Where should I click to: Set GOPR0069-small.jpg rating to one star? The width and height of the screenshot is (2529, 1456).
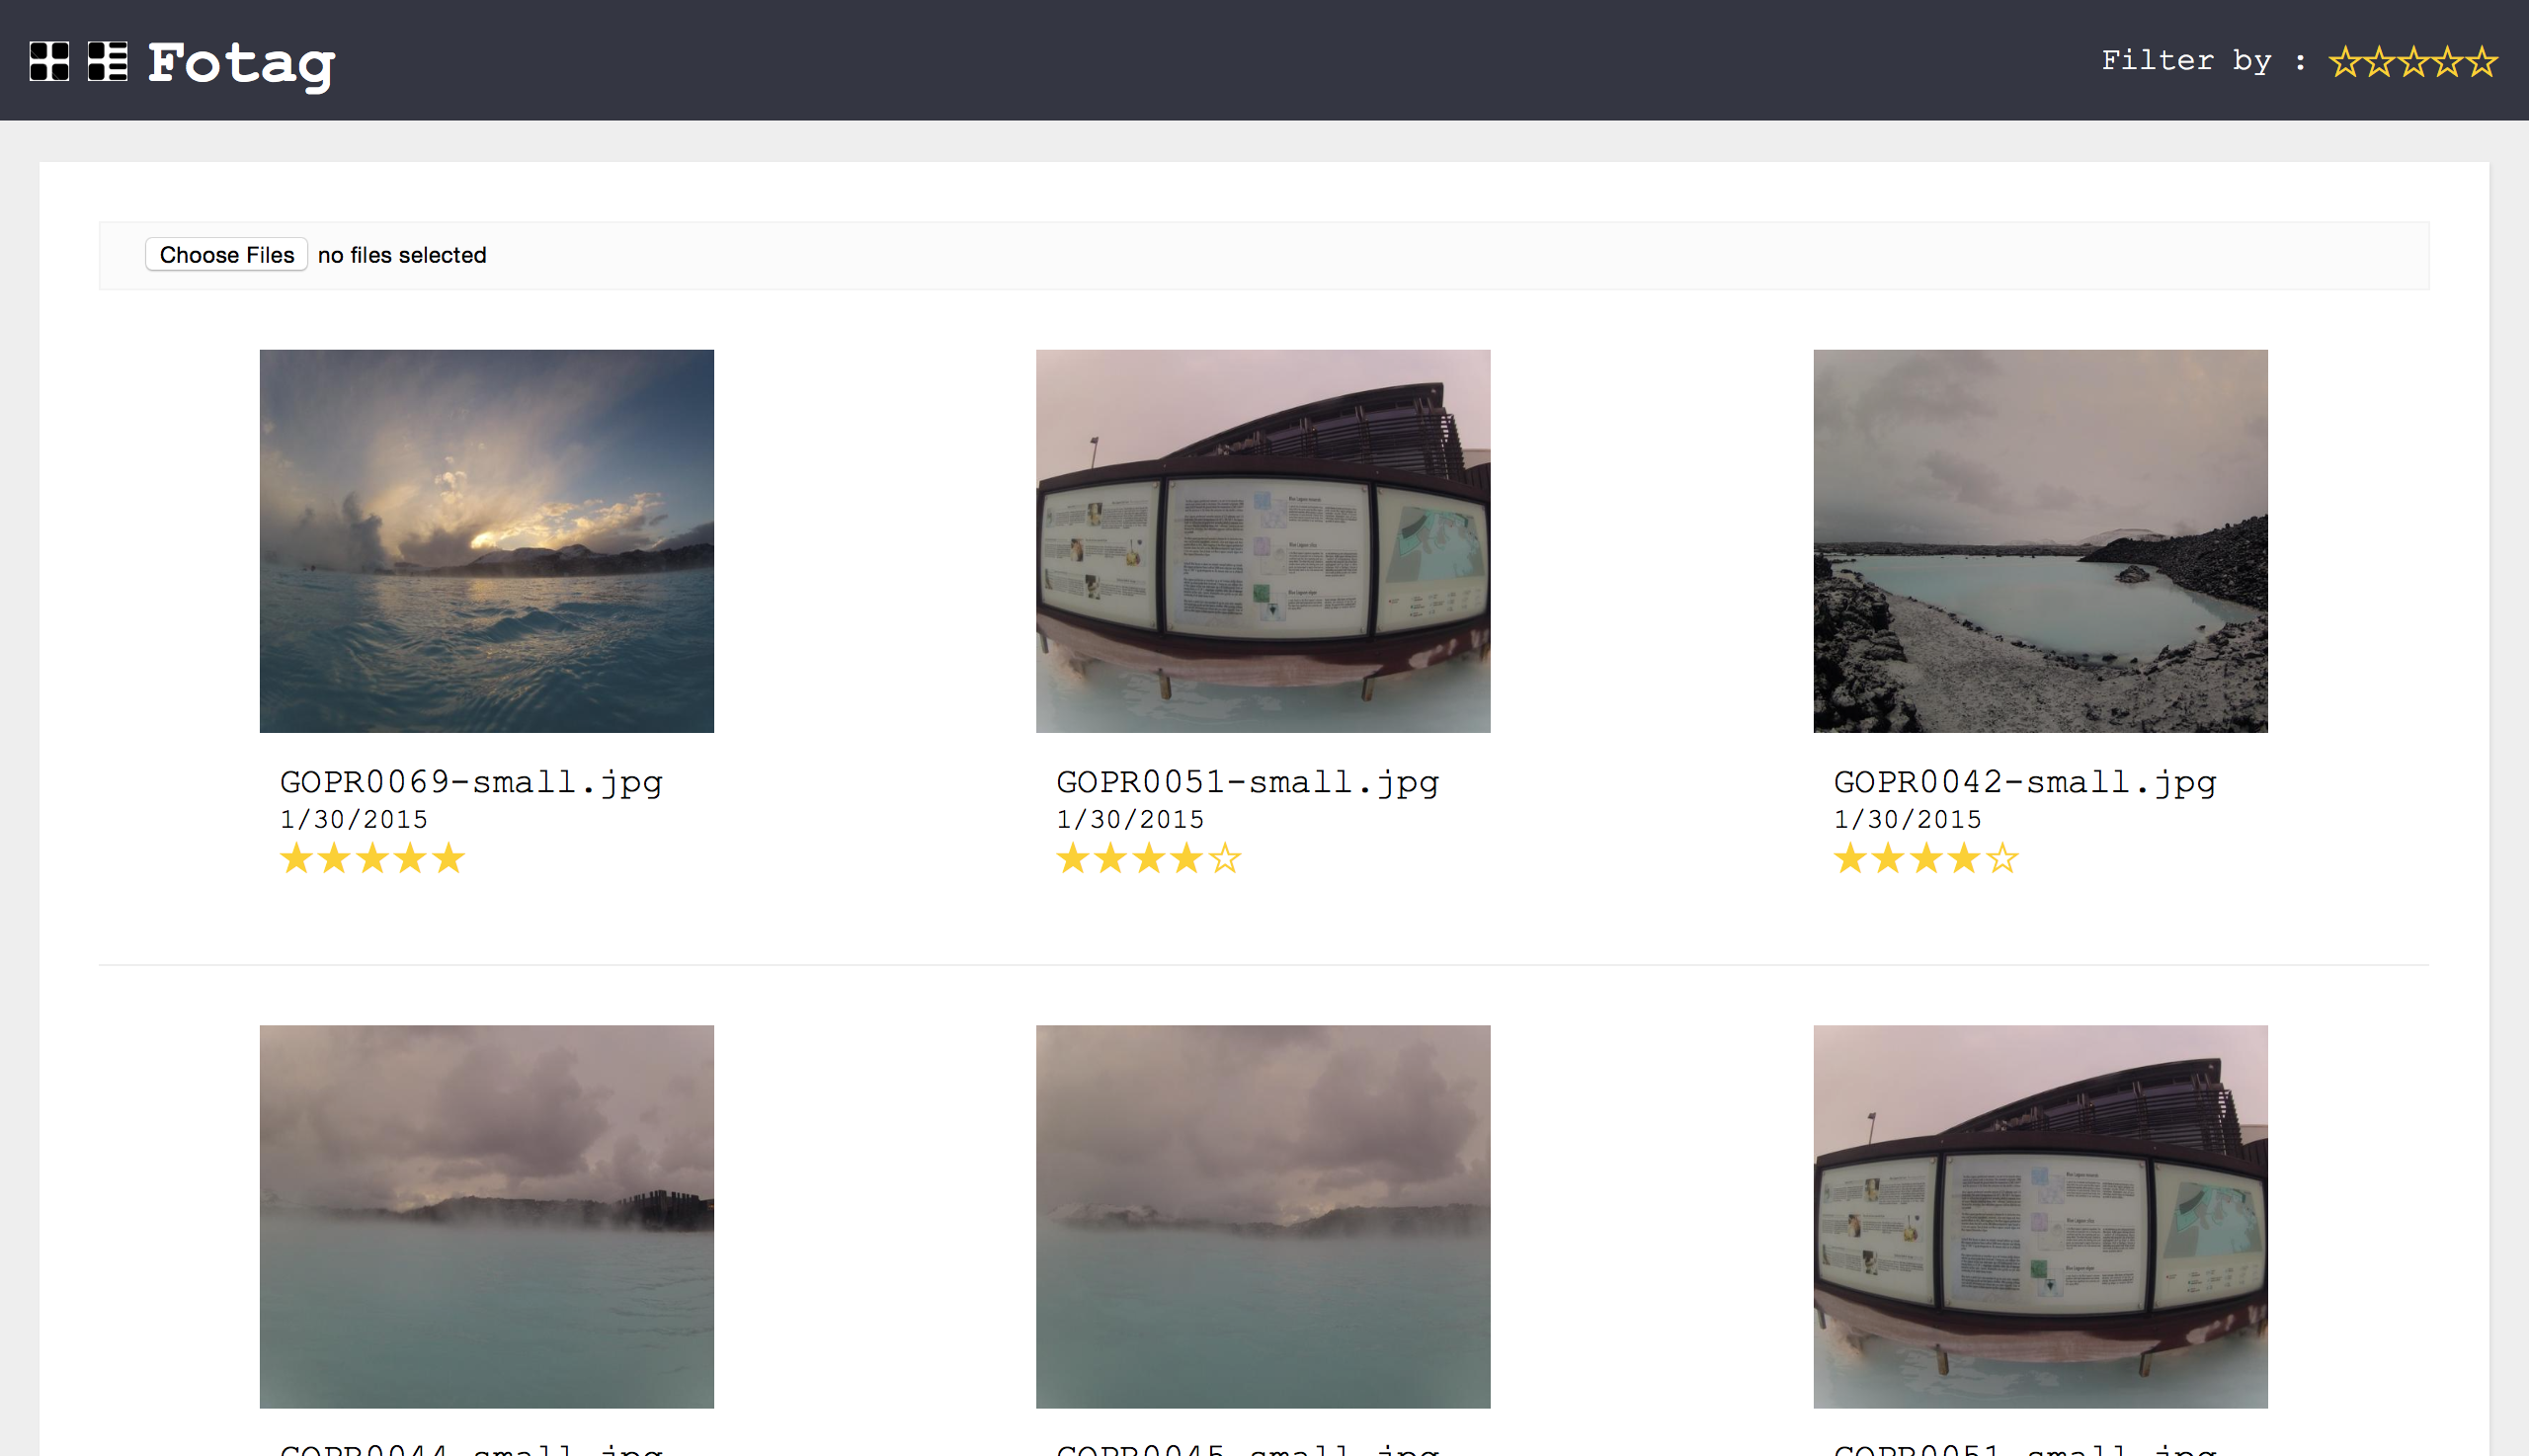pyautogui.click(x=296, y=858)
